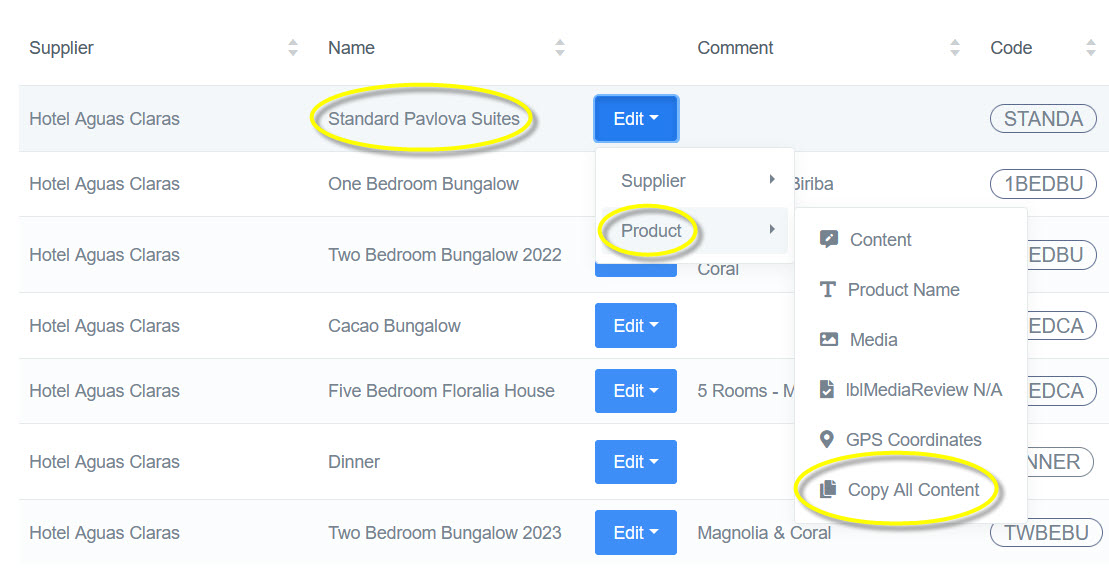Expand the Product submenu

coord(696,231)
